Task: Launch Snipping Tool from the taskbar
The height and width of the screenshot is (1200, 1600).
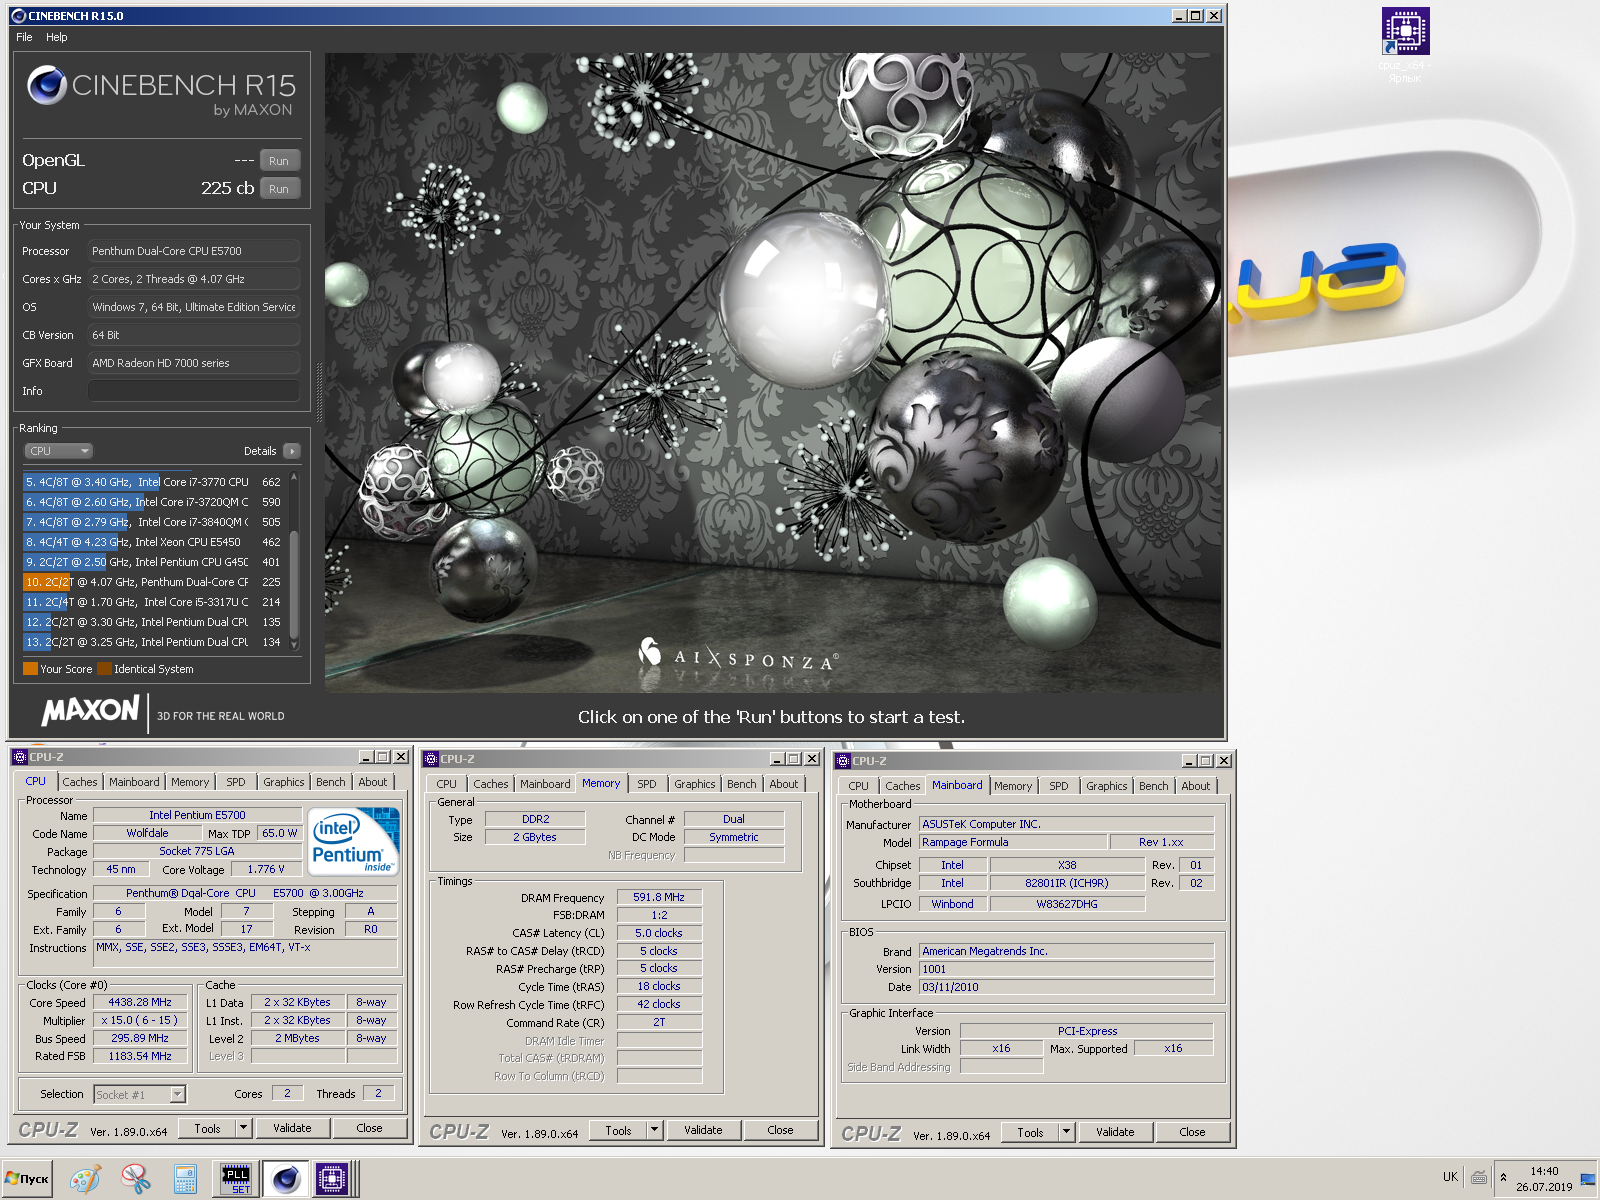Action: pyautogui.click(x=135, y=1179)
